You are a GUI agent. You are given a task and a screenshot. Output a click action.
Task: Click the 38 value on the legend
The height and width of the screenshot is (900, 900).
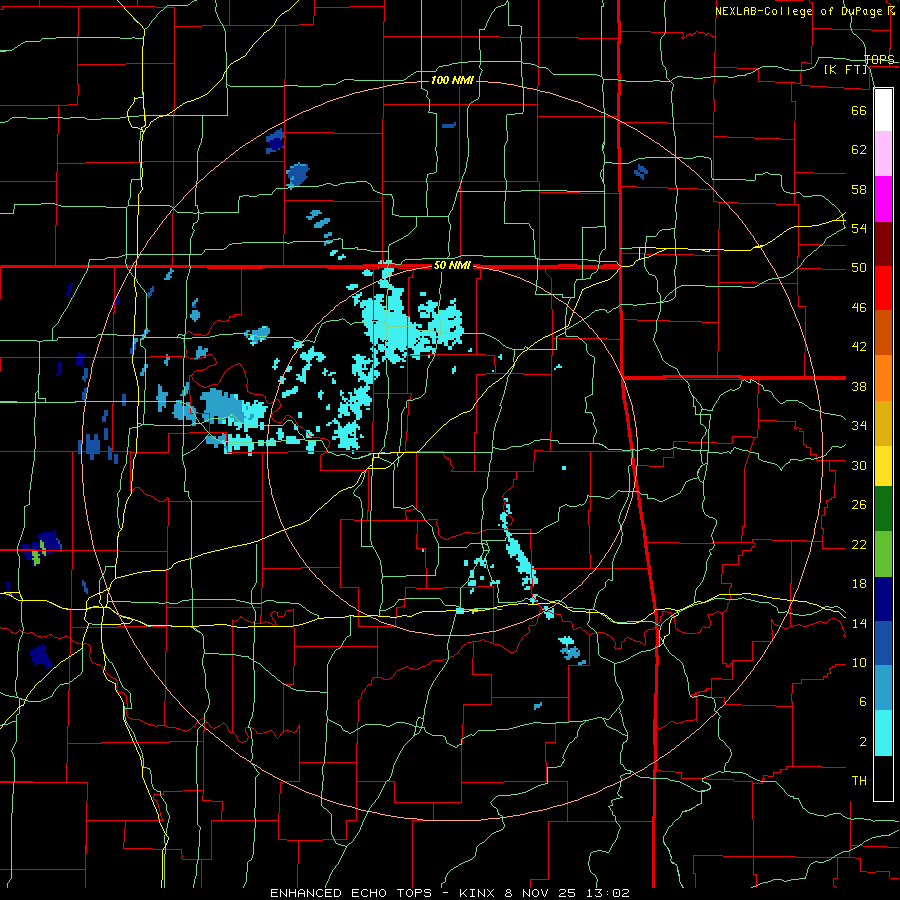(x=859, y=386)
